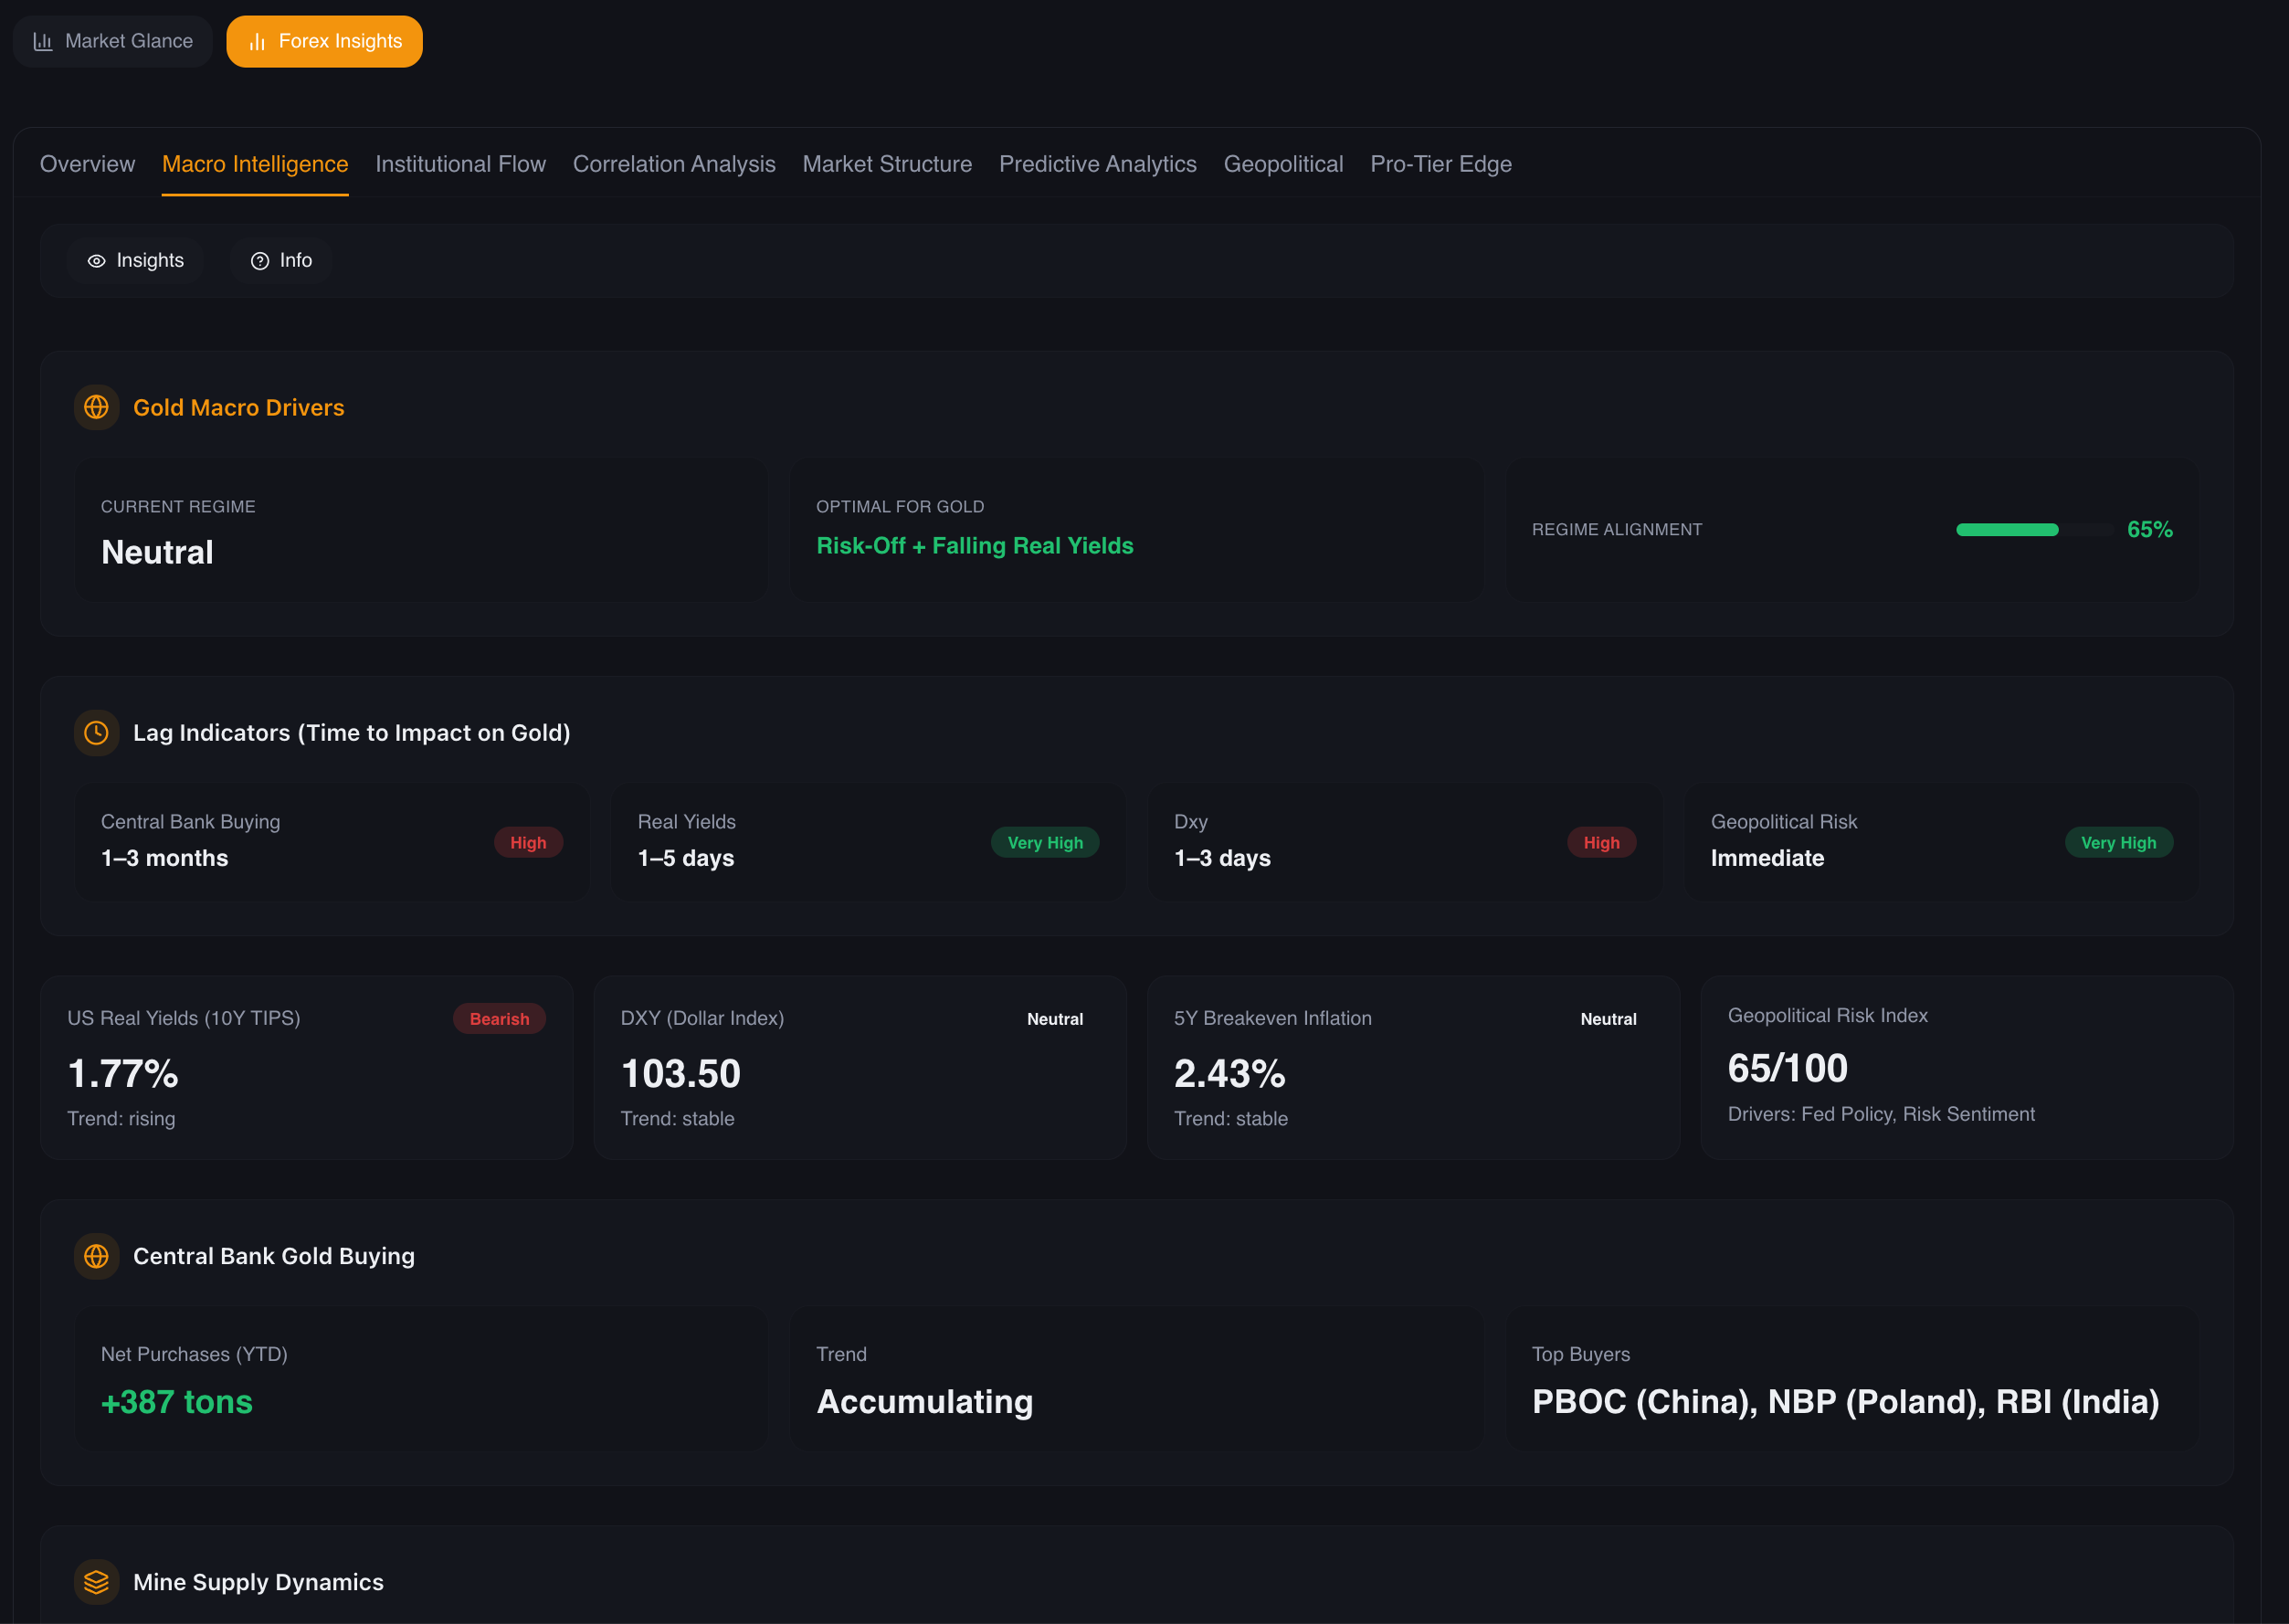Toggle the Info panel

[281, 260]
